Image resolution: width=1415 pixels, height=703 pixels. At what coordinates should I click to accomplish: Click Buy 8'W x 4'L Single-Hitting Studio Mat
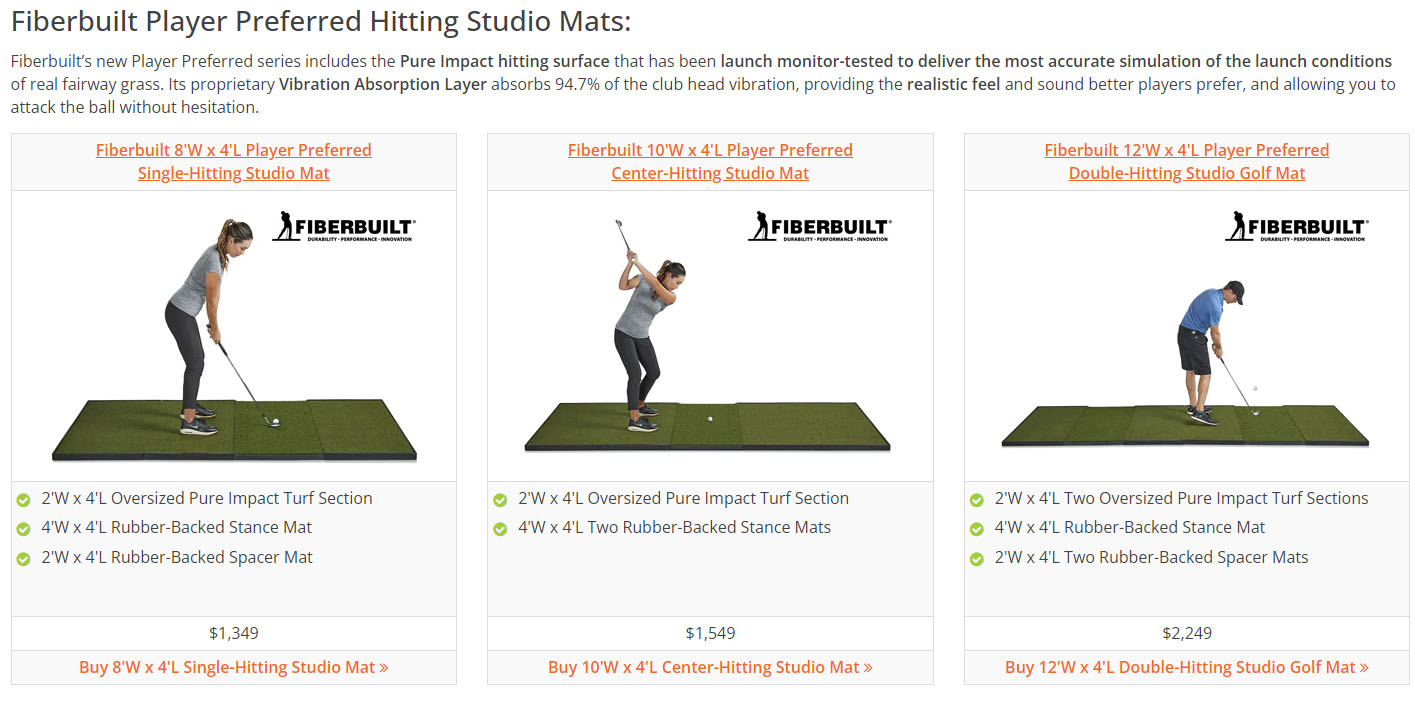234,667
